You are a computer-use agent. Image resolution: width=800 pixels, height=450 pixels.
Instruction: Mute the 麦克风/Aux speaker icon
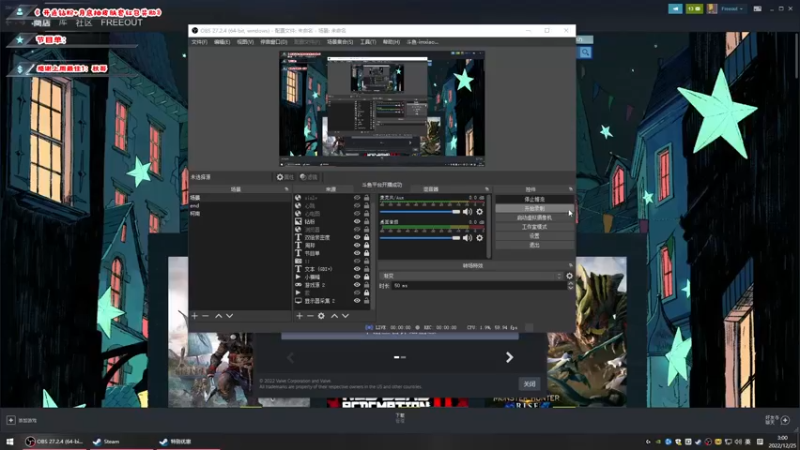pos(467,211)
